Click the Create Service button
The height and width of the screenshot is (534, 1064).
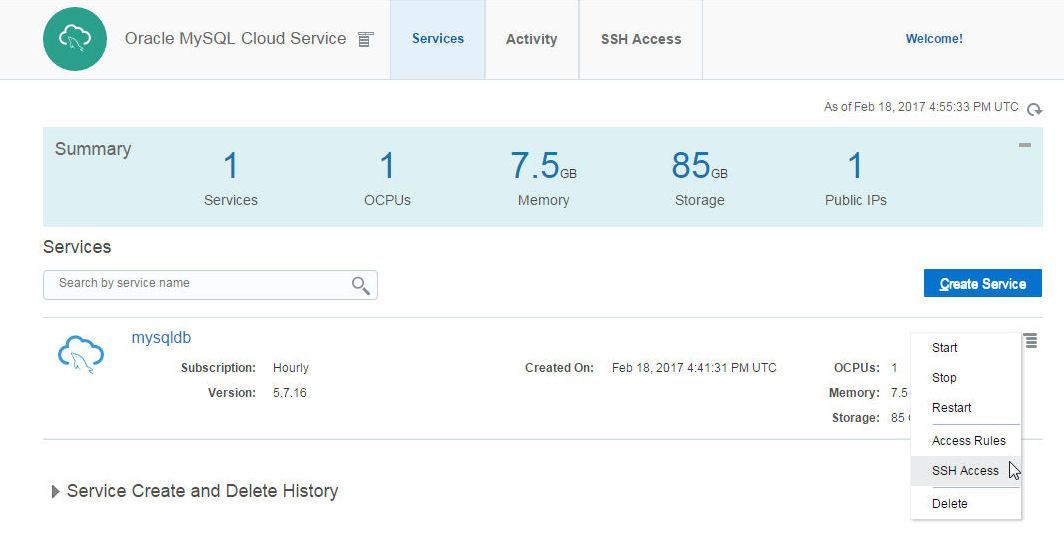pyautogui.click(x=983, y=284)
